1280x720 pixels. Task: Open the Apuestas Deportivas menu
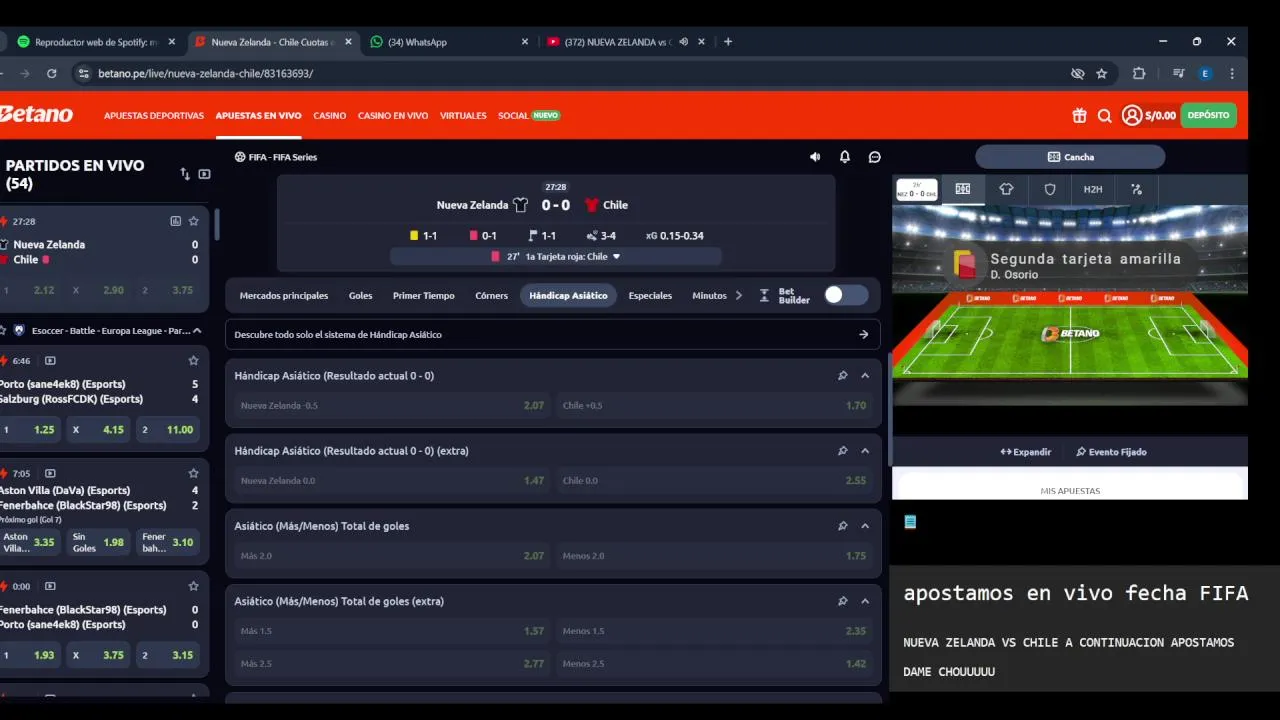click(154, 116)
